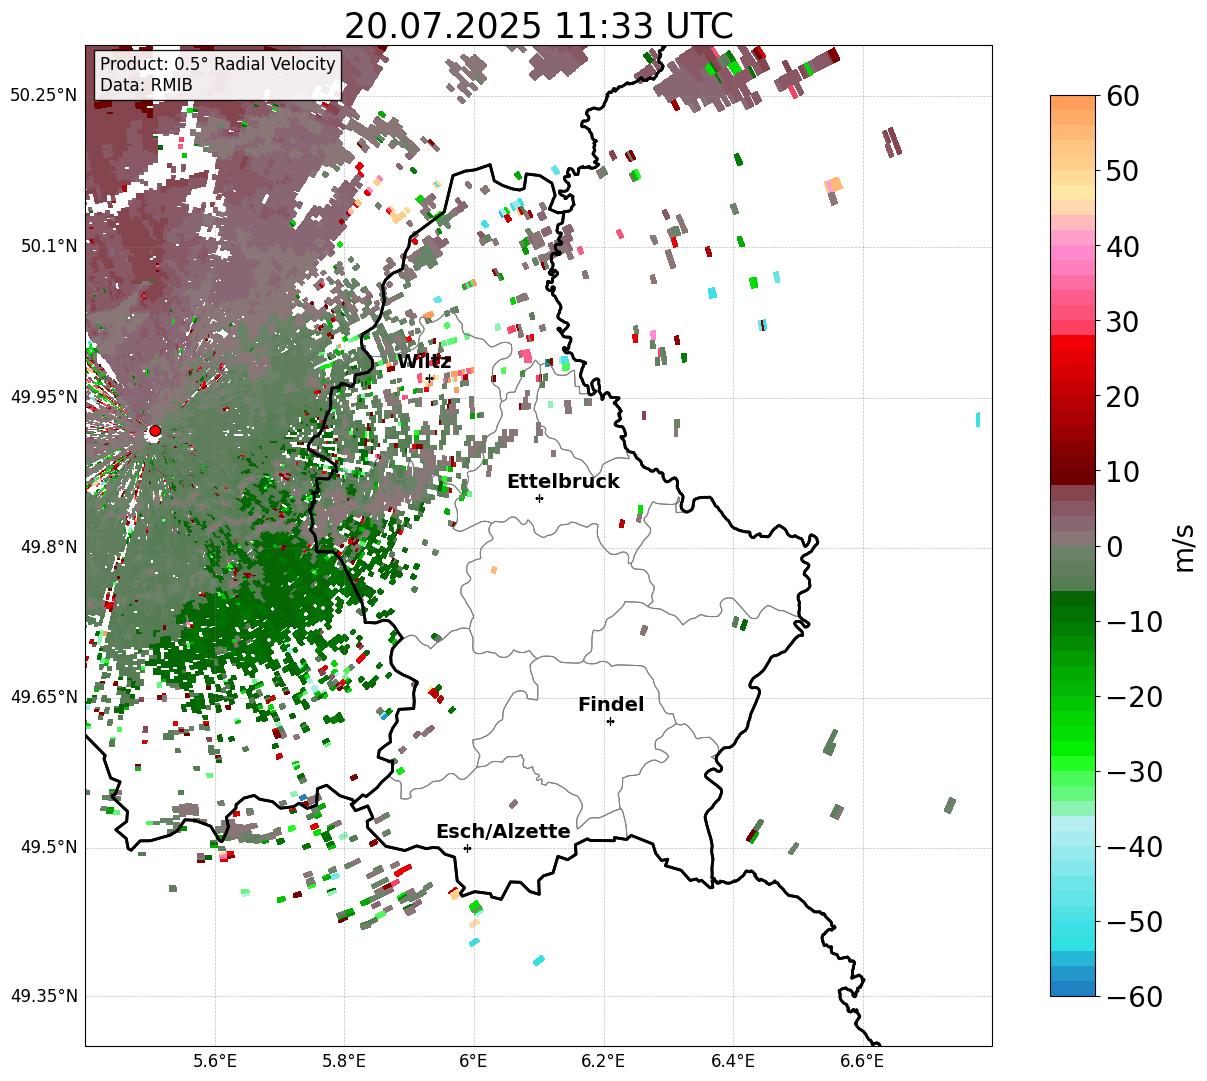
Task: Click the 50.1°N latitude label
Action: click(x=49, y=246)
